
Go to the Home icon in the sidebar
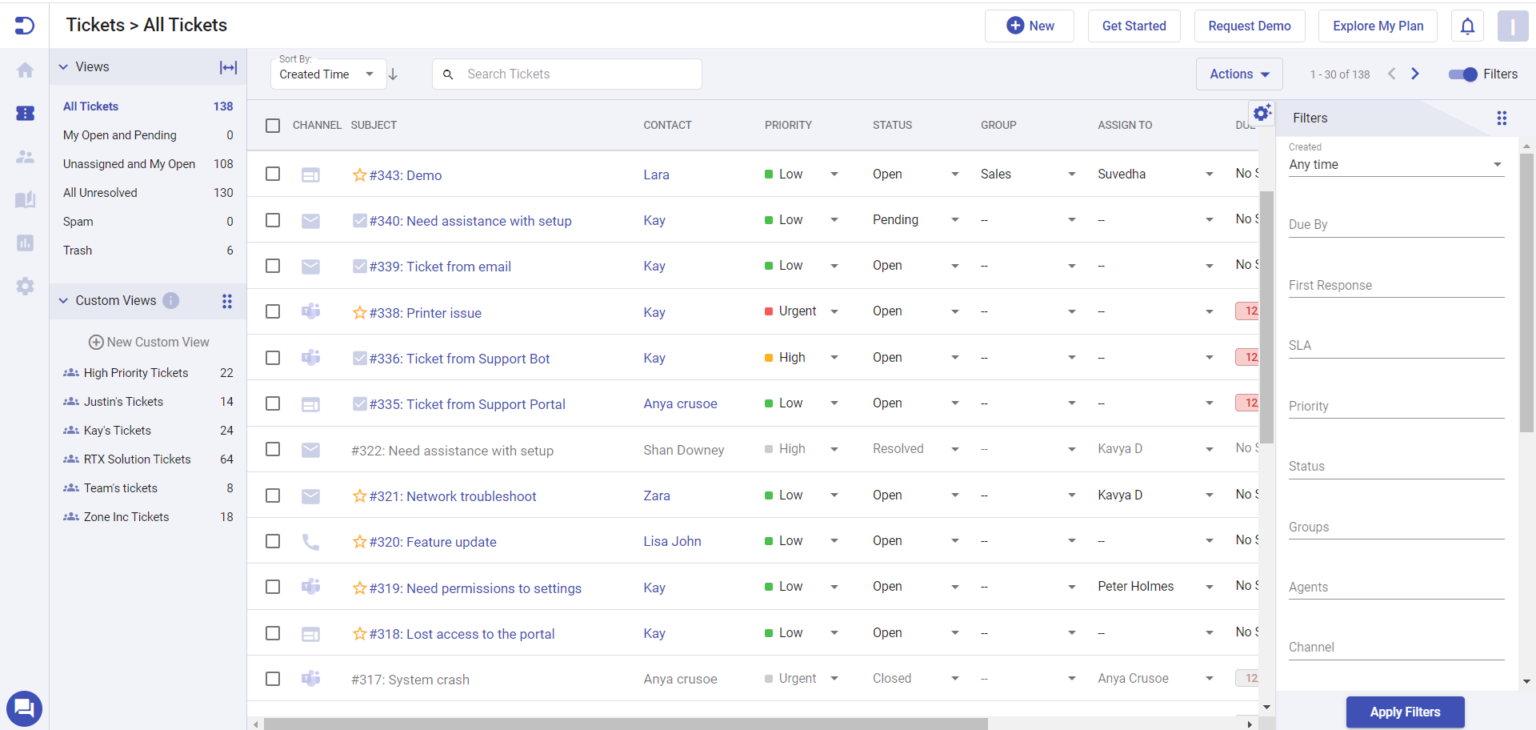[24, 68]
